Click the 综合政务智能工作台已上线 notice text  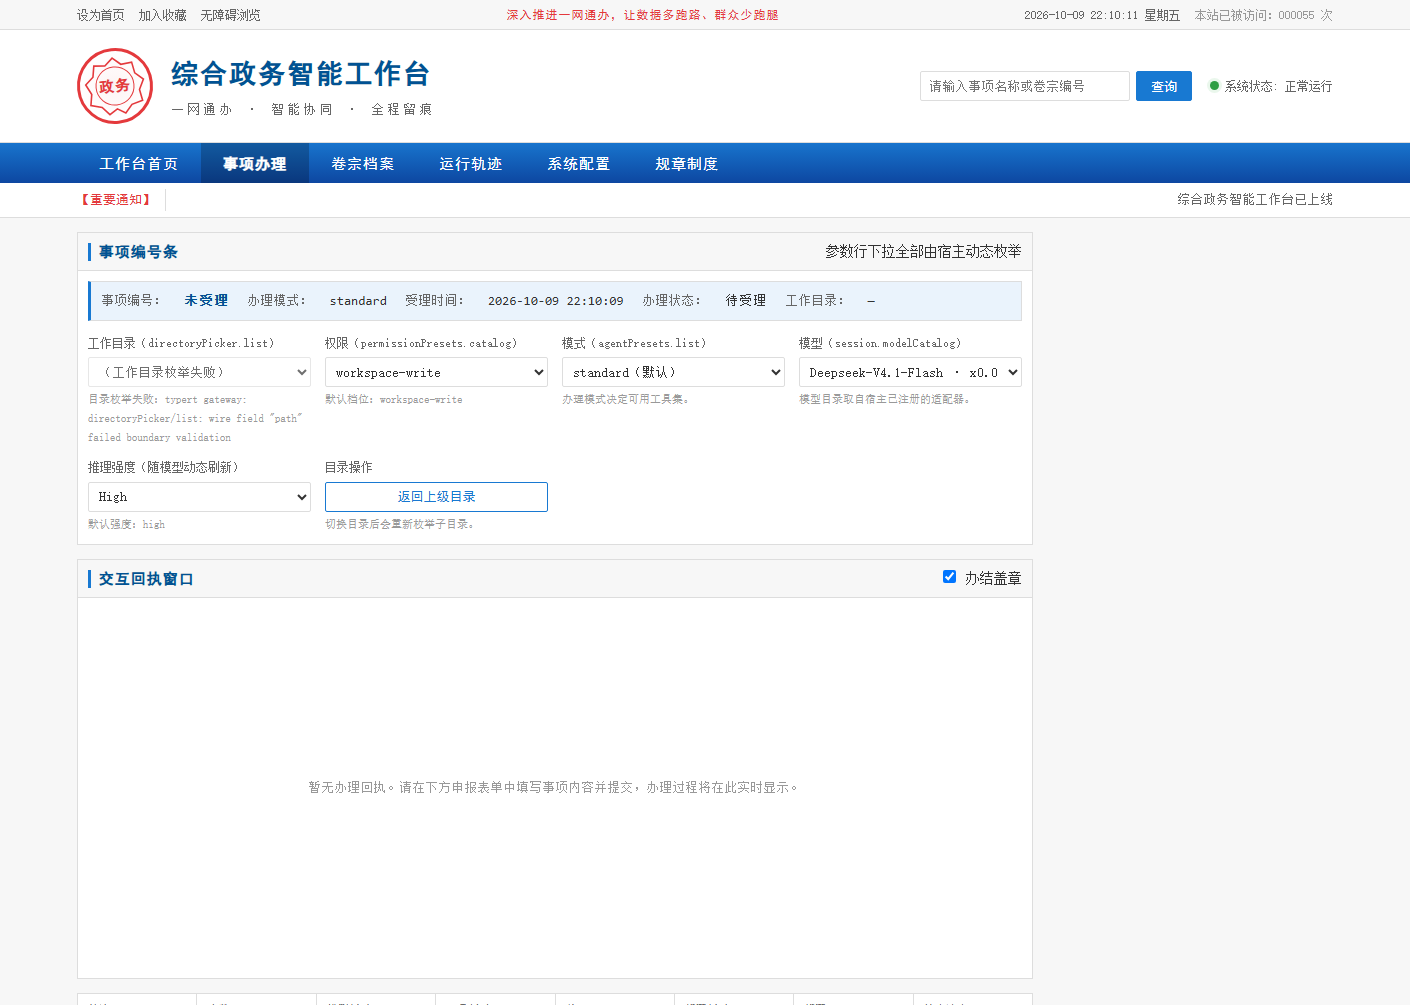point(1255,200)
